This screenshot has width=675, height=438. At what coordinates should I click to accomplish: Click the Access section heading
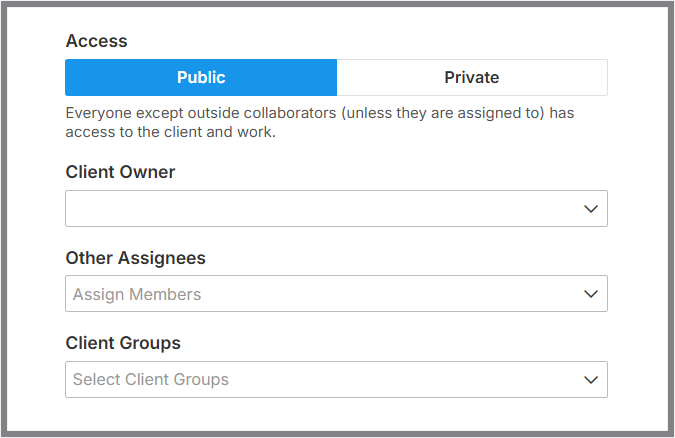(x=96, y=41)
